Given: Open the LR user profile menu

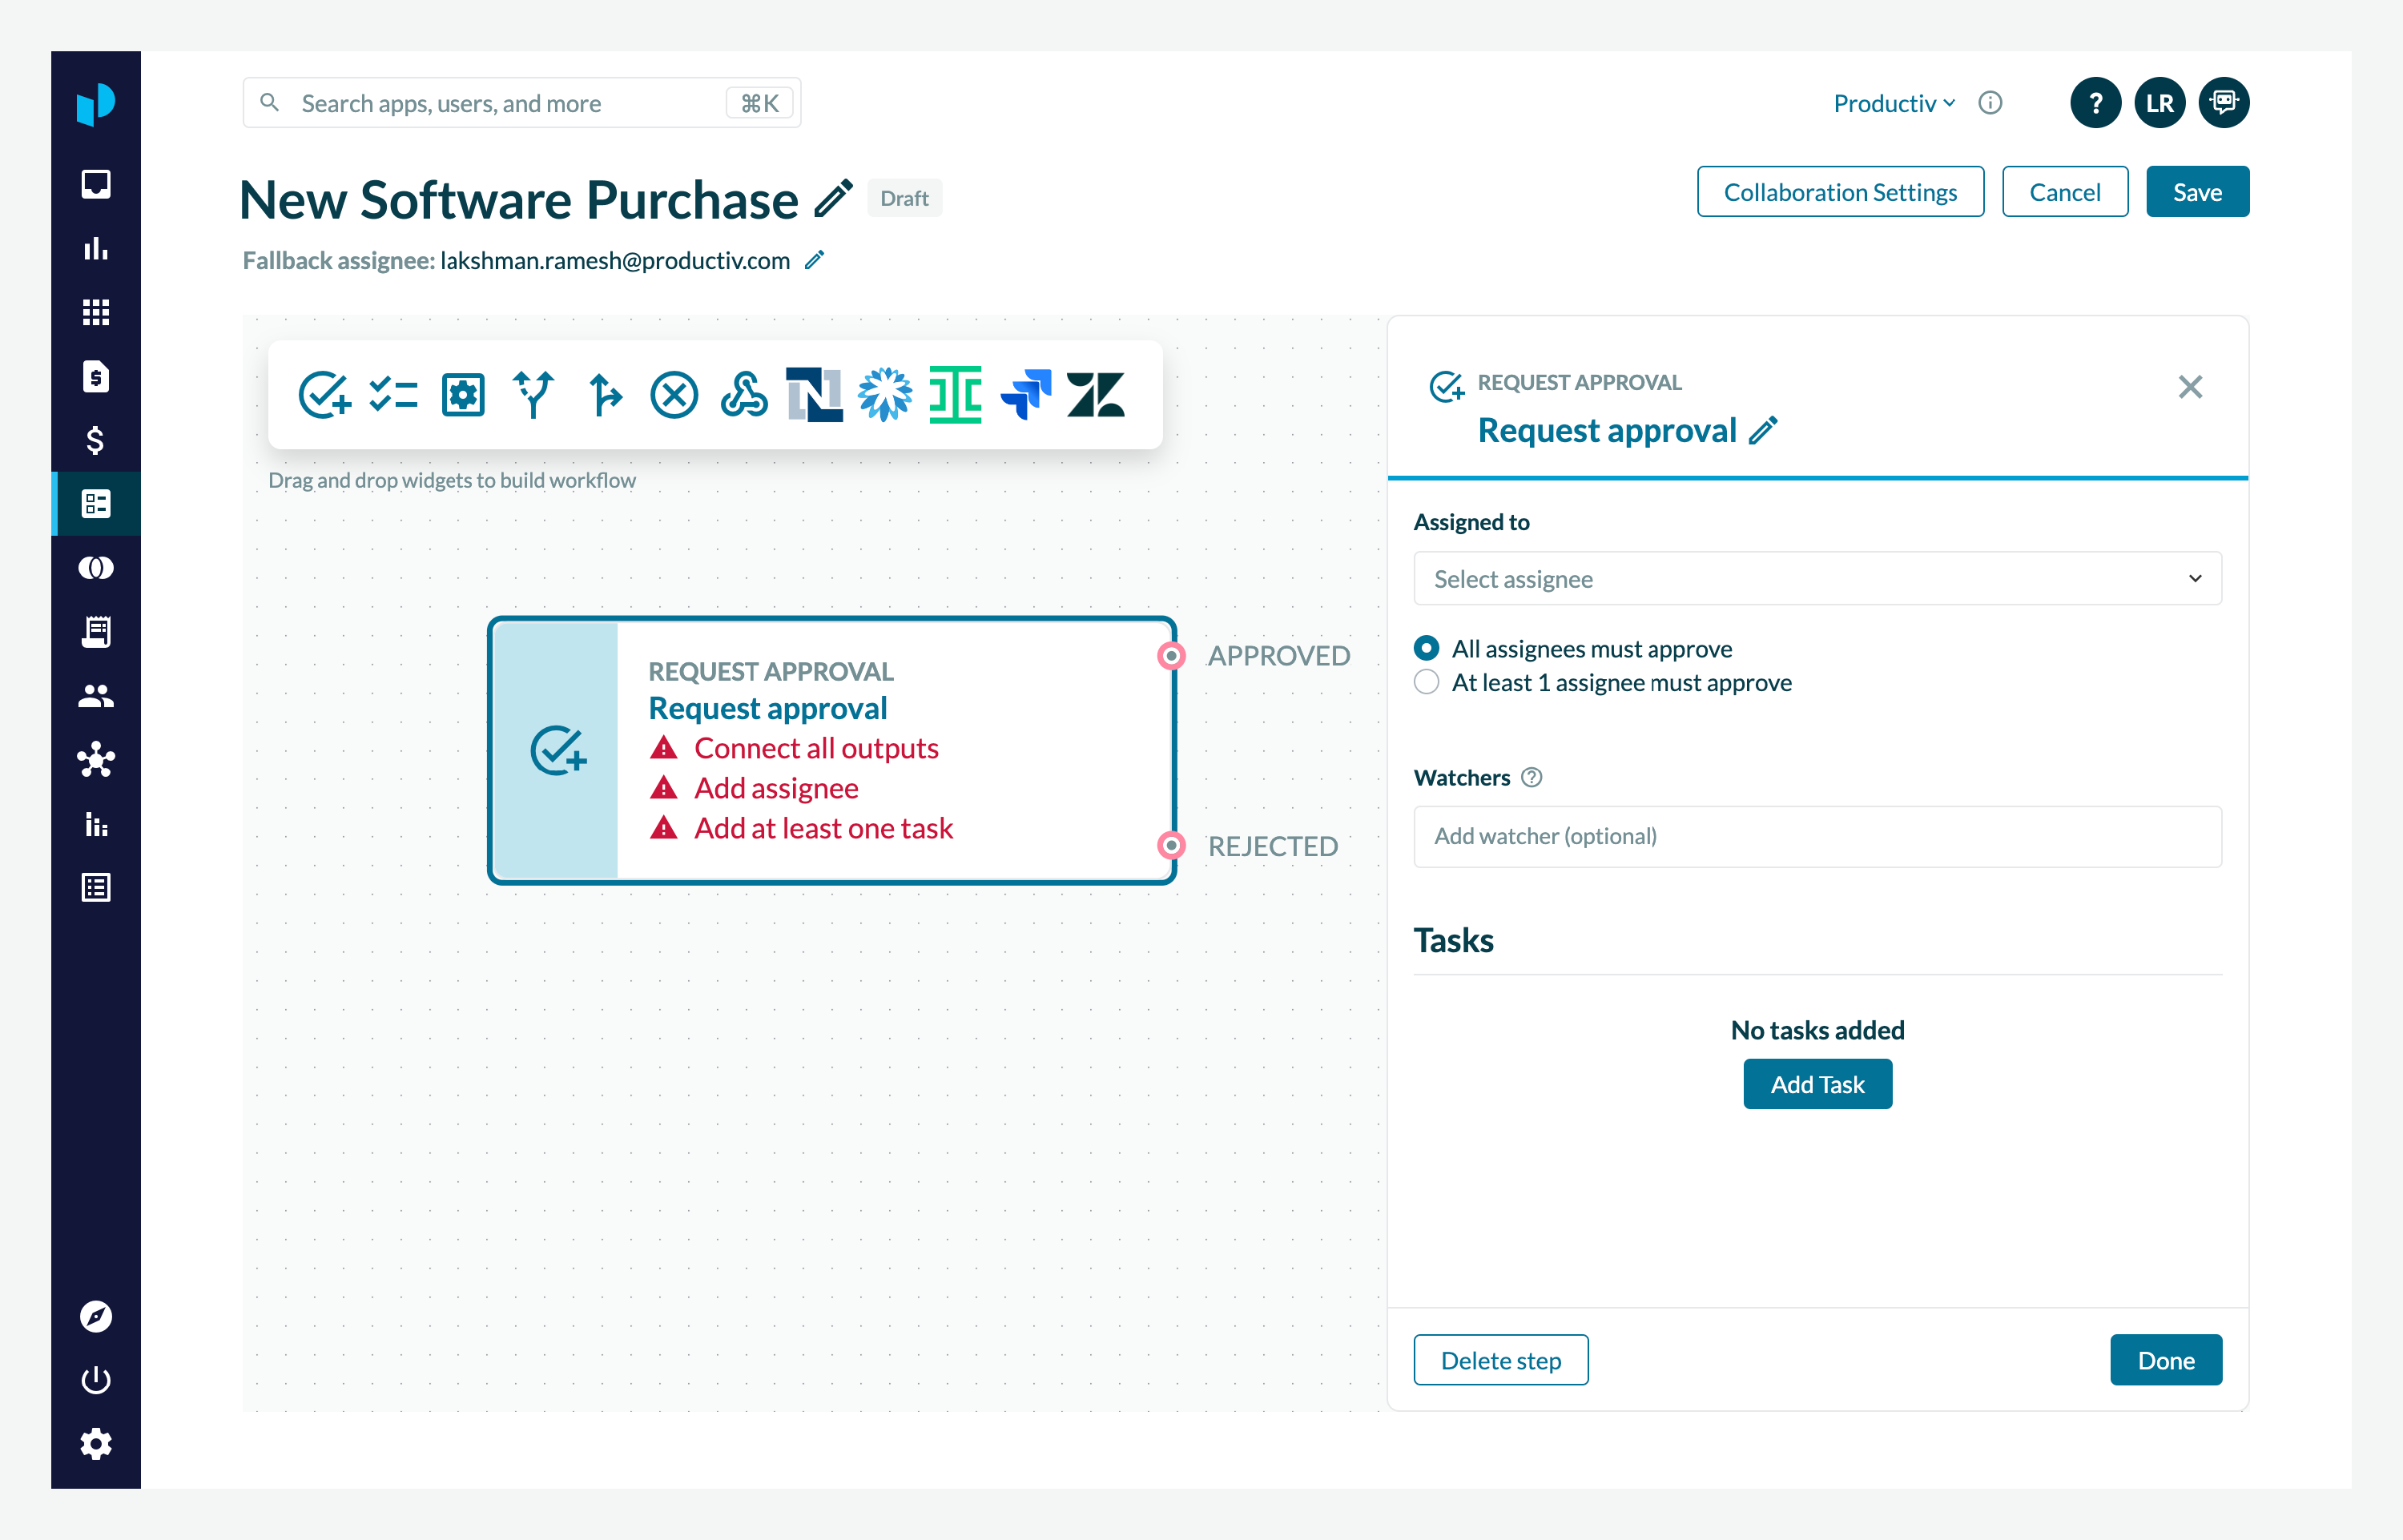Looking at the screenshot, I should [2159, 103].
